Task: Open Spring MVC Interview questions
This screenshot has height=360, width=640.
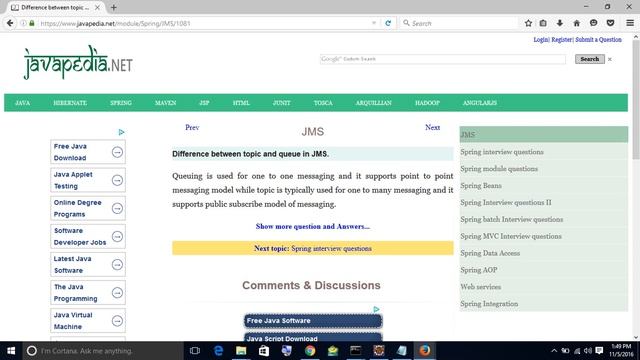Action: tap(511, 236)
